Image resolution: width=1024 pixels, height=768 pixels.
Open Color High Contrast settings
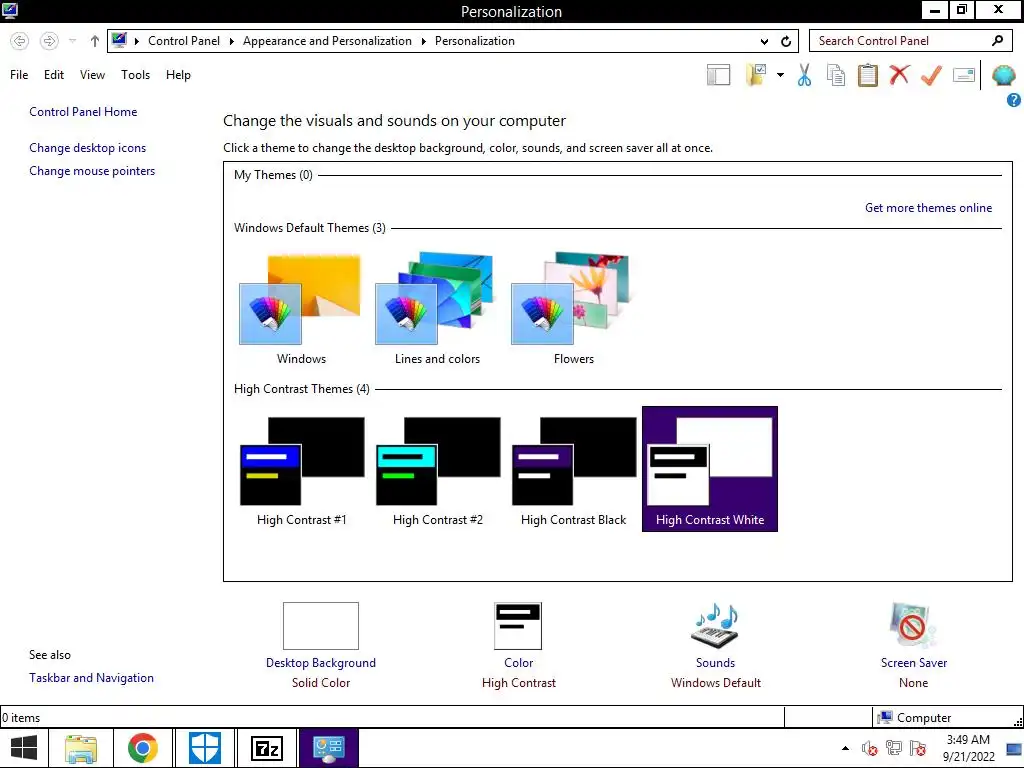pos(519,646)
